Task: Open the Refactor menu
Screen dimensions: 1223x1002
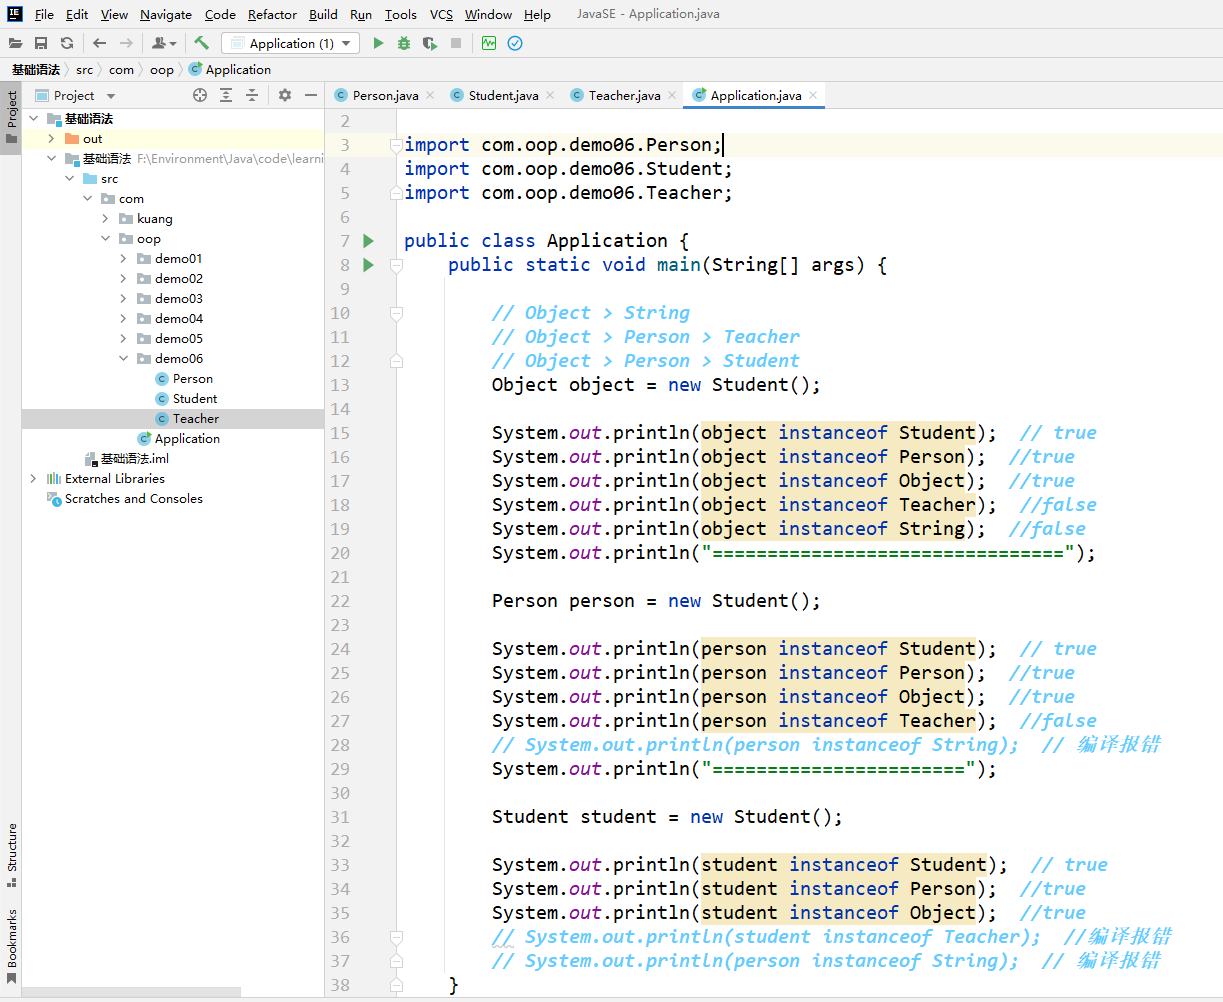Action: (x=272, y=14)
